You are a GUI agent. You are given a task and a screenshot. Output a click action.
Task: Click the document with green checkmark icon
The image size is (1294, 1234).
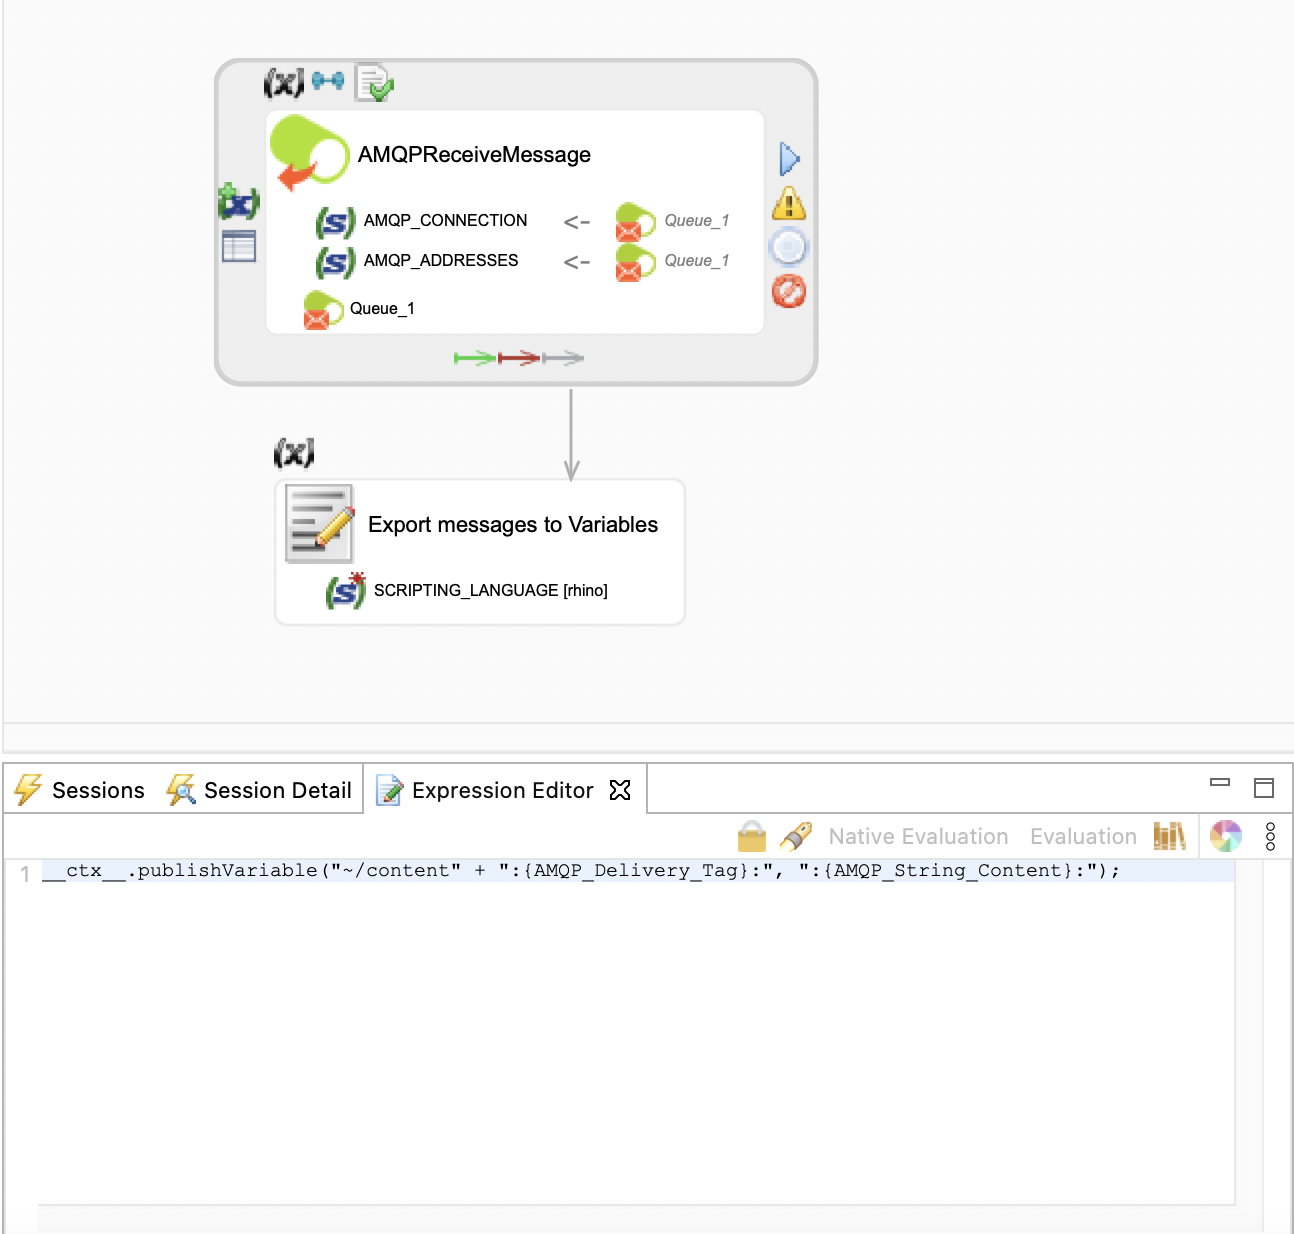pyautogui.click(x=375, y=83)
